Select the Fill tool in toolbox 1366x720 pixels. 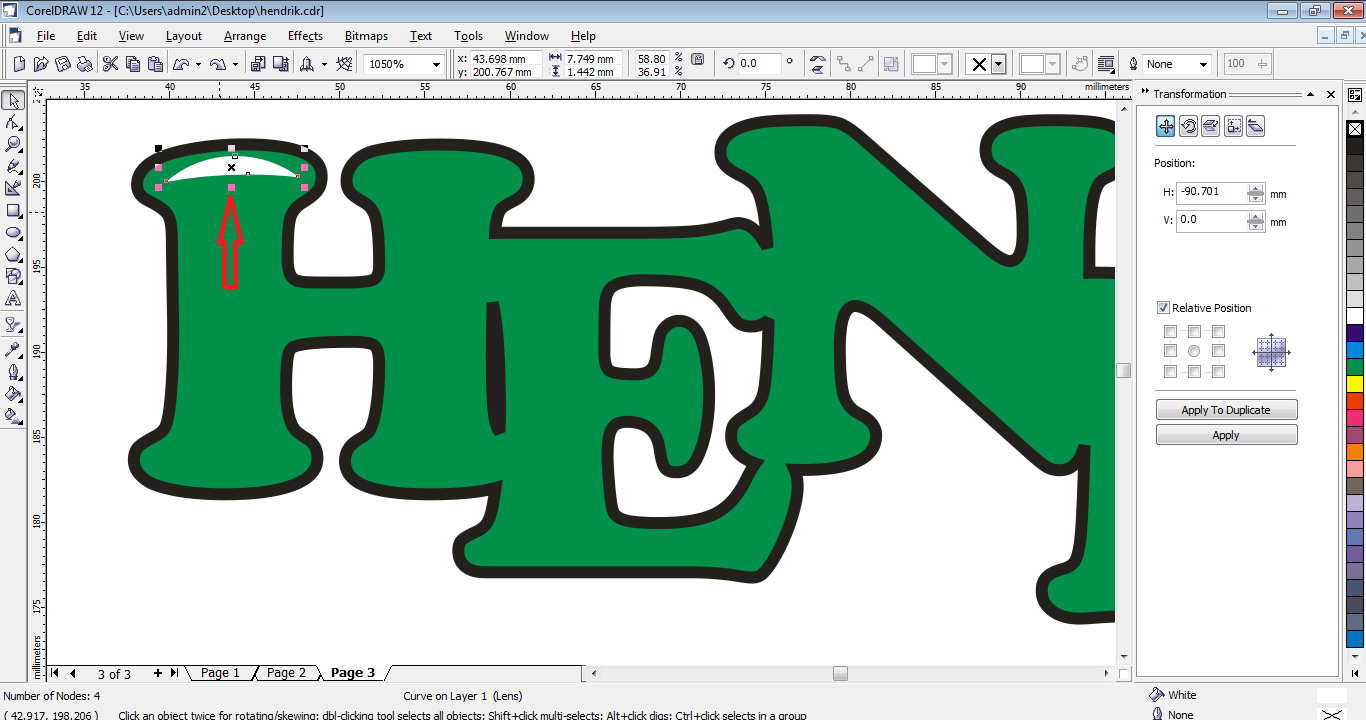tap(13, 393)
